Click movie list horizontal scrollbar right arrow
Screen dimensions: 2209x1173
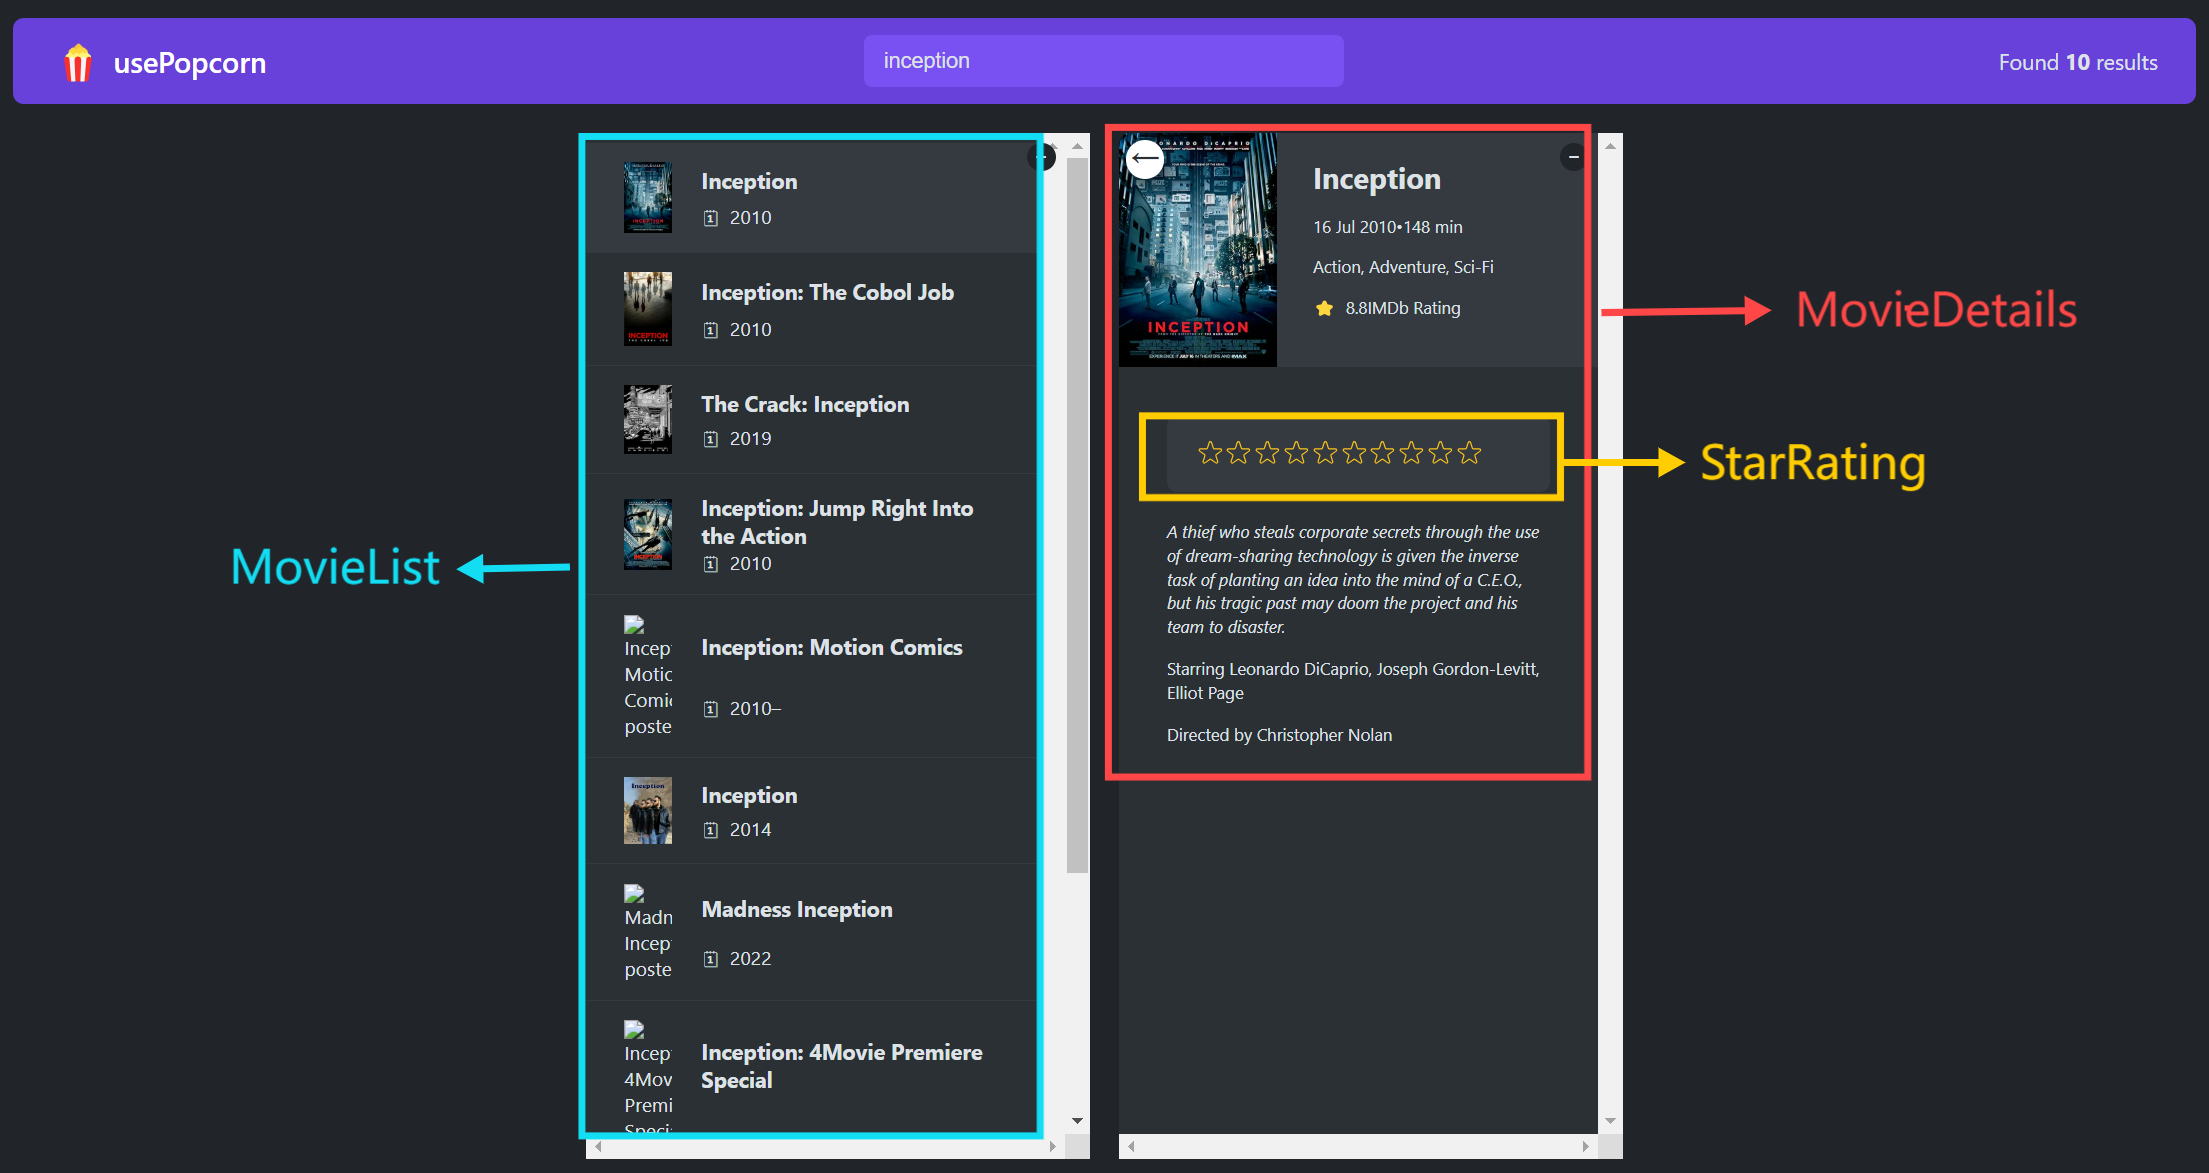pos(1052,1146)
